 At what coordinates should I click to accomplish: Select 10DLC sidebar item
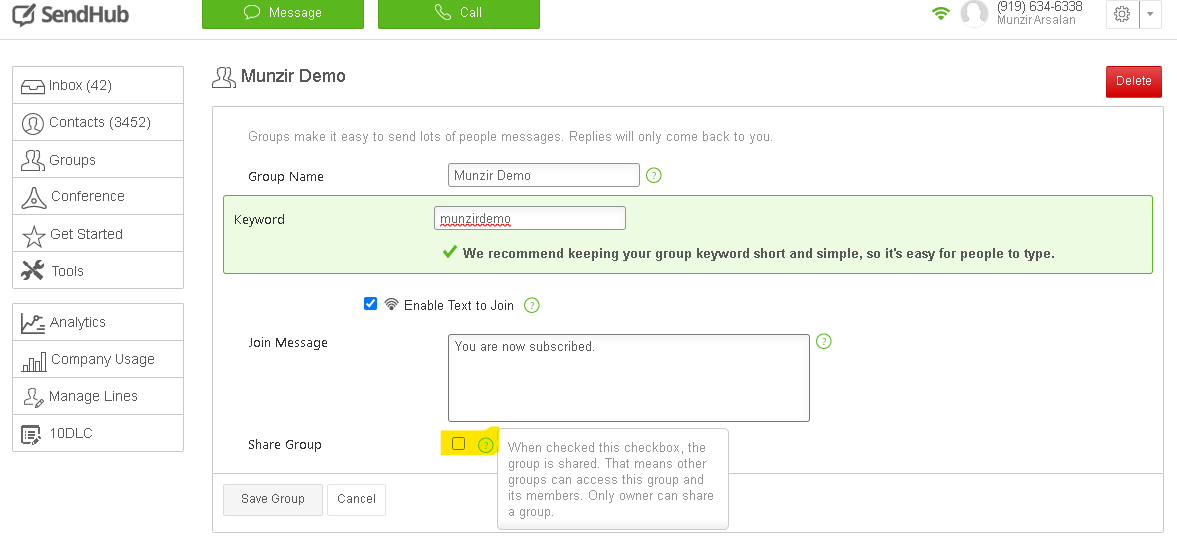98,433
